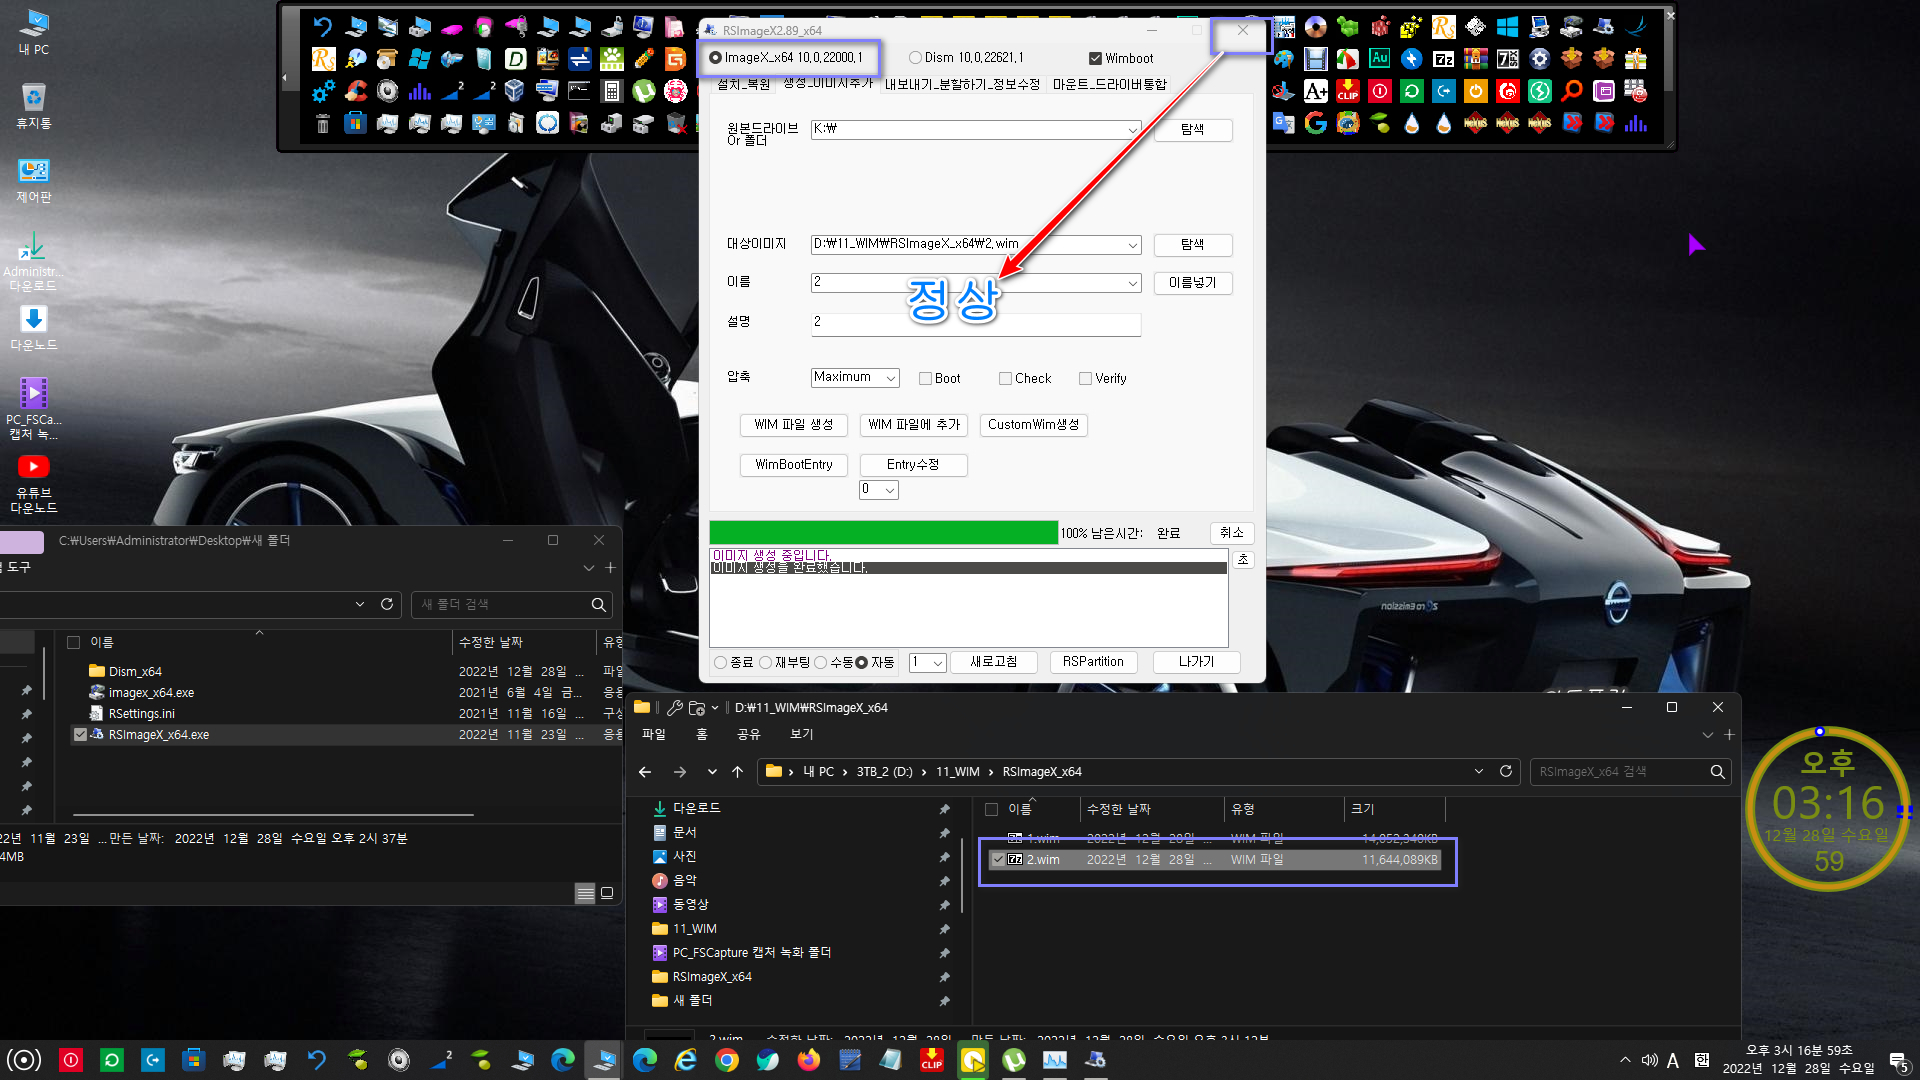Open the Google G icon in launcher

pyautogui.click(x=1315, y=123)
